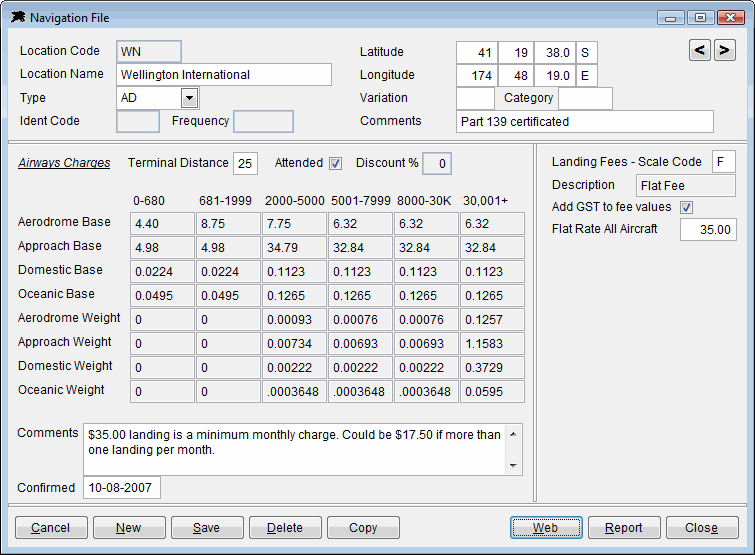This screenshot has width=755, height=555.
Task: Select Domestic Base 0-680 cell 0.0224
Action: point(162,272)
